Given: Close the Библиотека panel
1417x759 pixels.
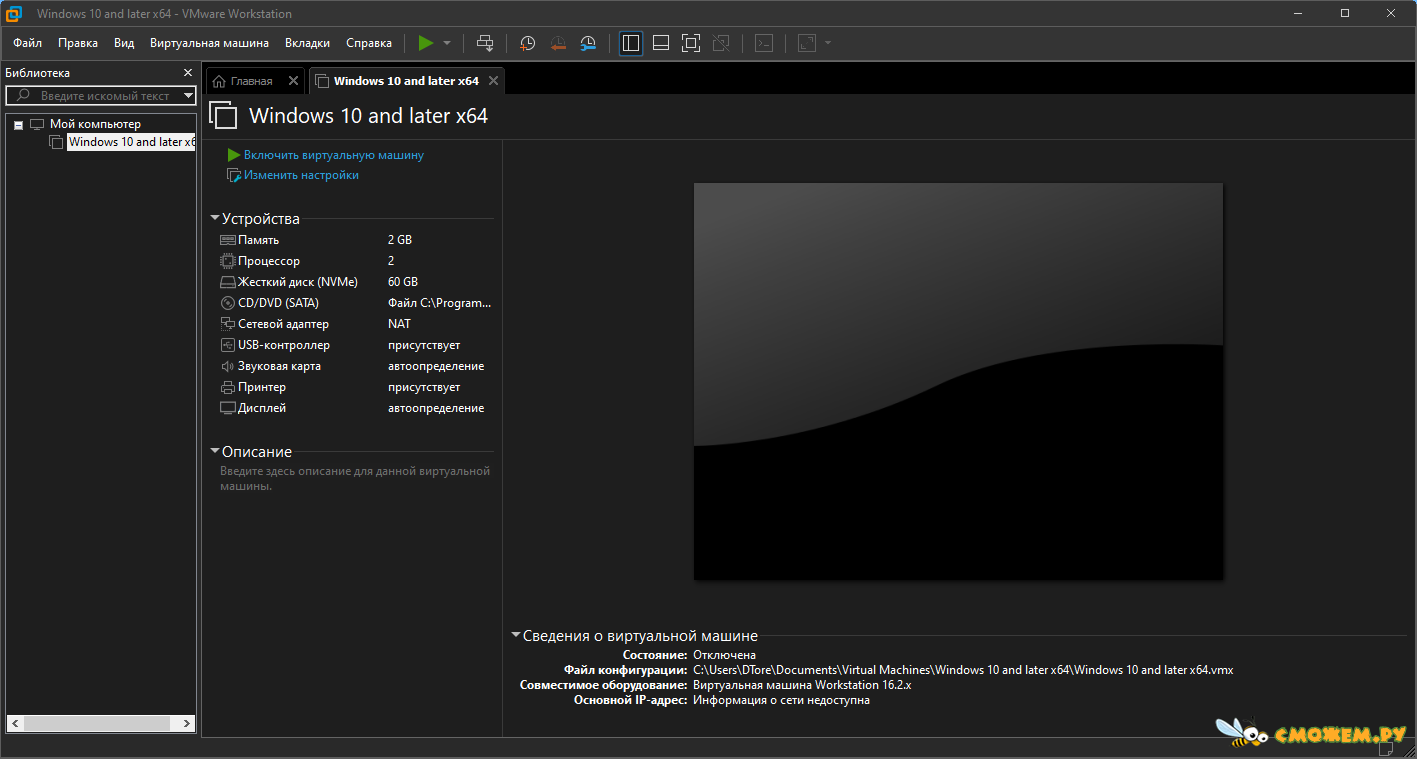Looking at the screenshot, I should coord(188,73).
